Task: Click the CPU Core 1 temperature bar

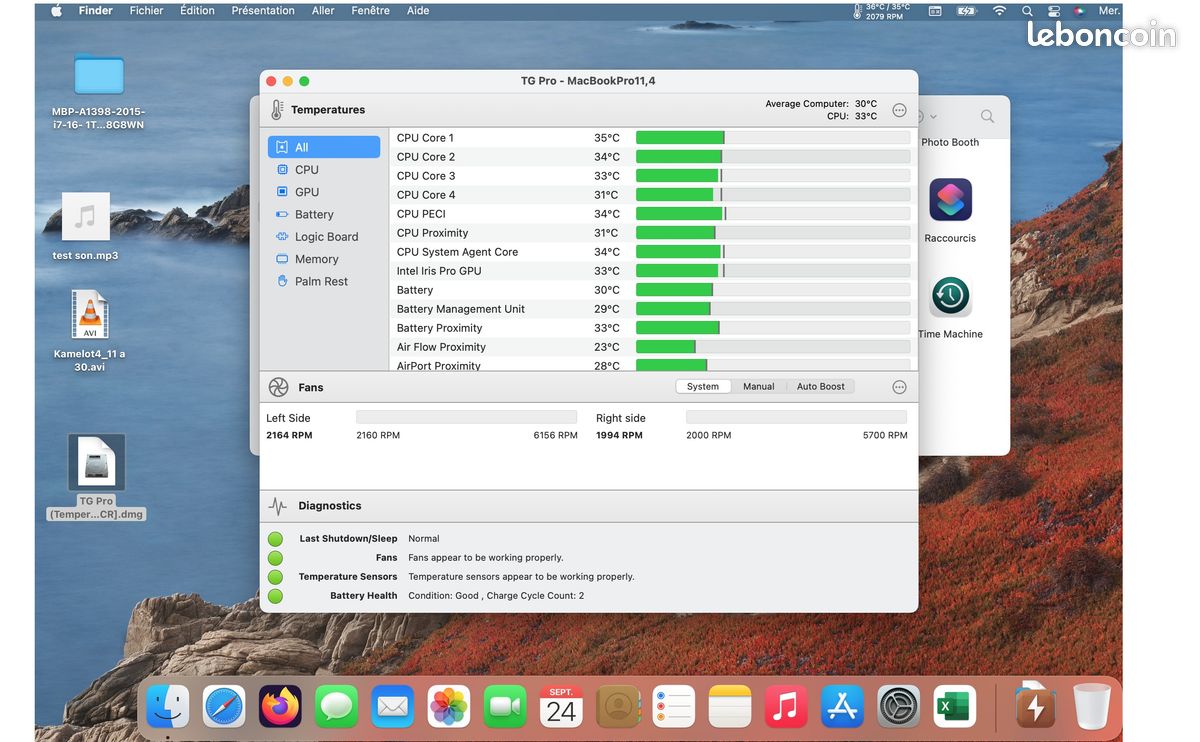Action: (x=773, y=138)
